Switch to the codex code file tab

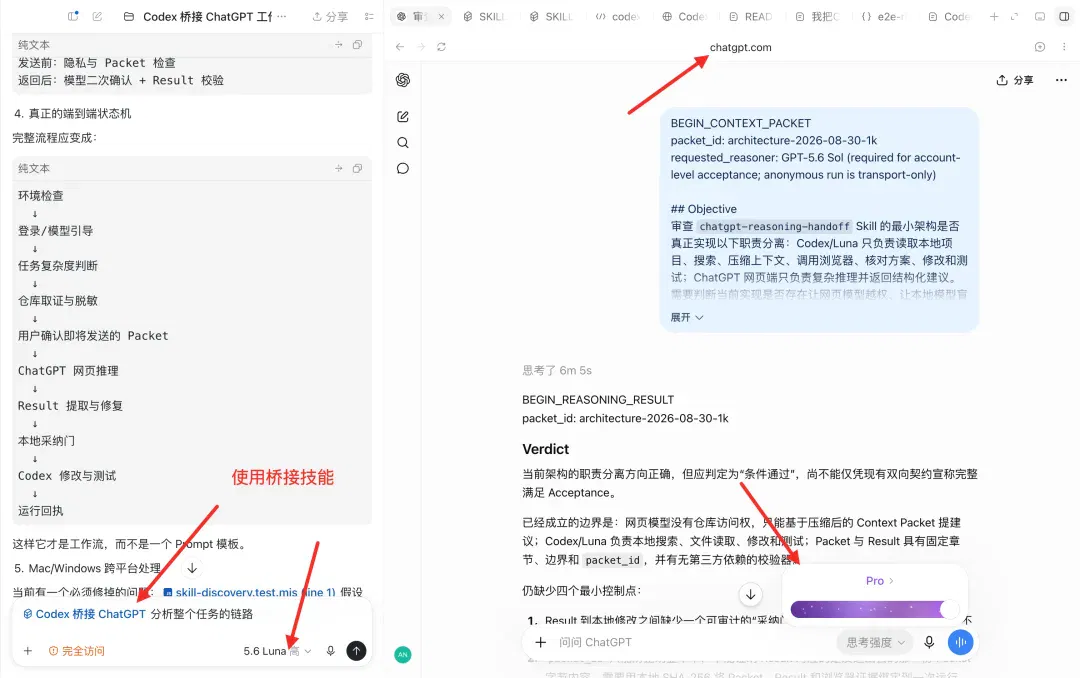coord(618,17)
